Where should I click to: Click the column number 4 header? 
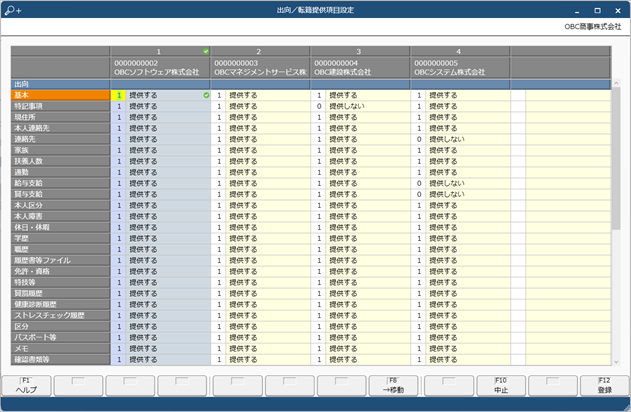(x=460, y=52)
